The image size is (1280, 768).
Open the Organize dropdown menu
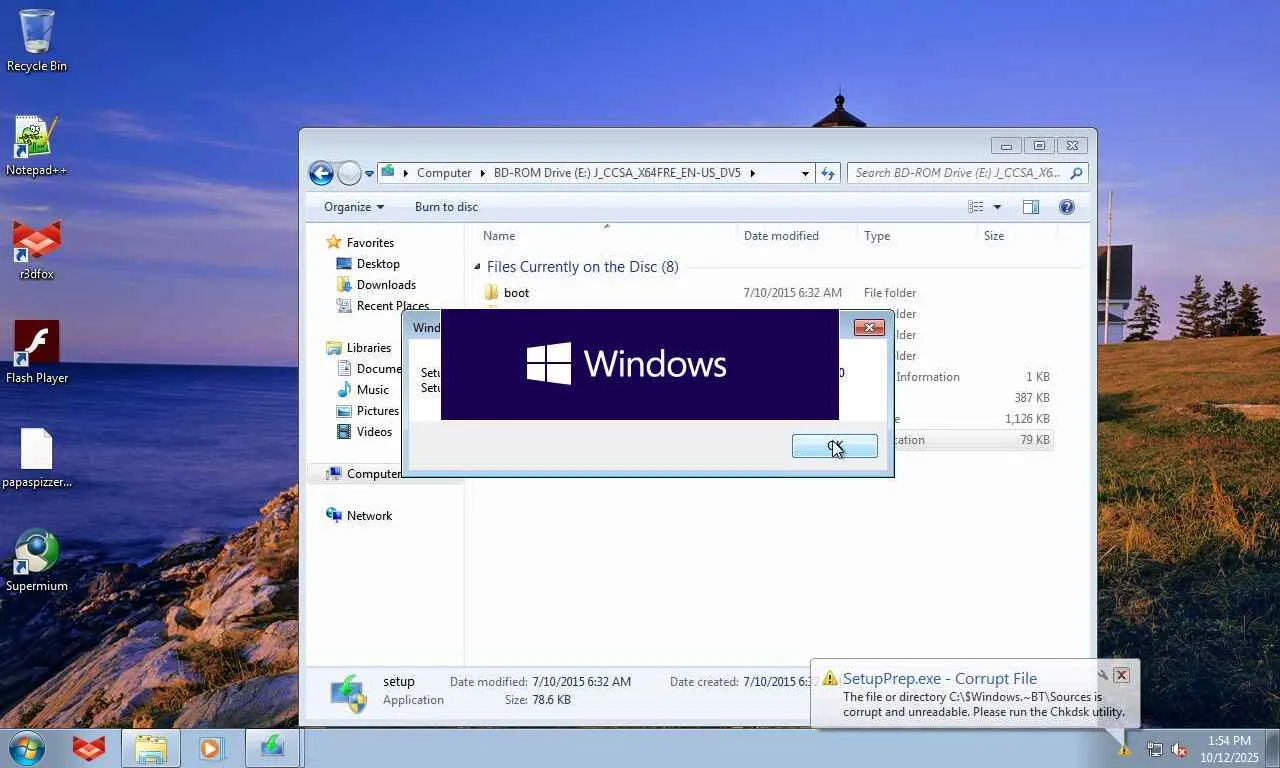coord(354,207)
